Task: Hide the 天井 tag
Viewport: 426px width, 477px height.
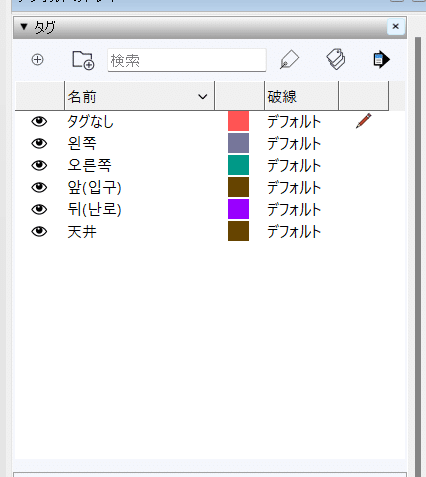Action: (x=39, y=231)
